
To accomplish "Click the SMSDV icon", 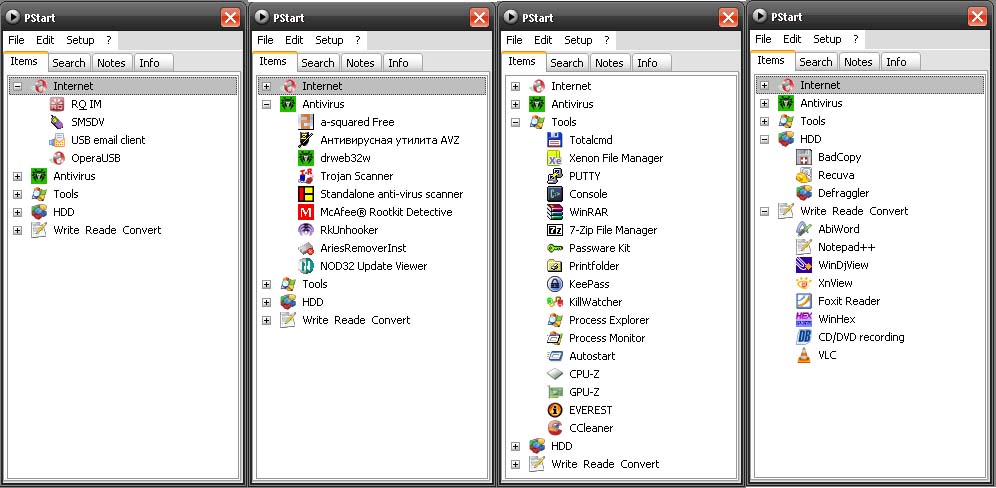I will coord(57,122).
